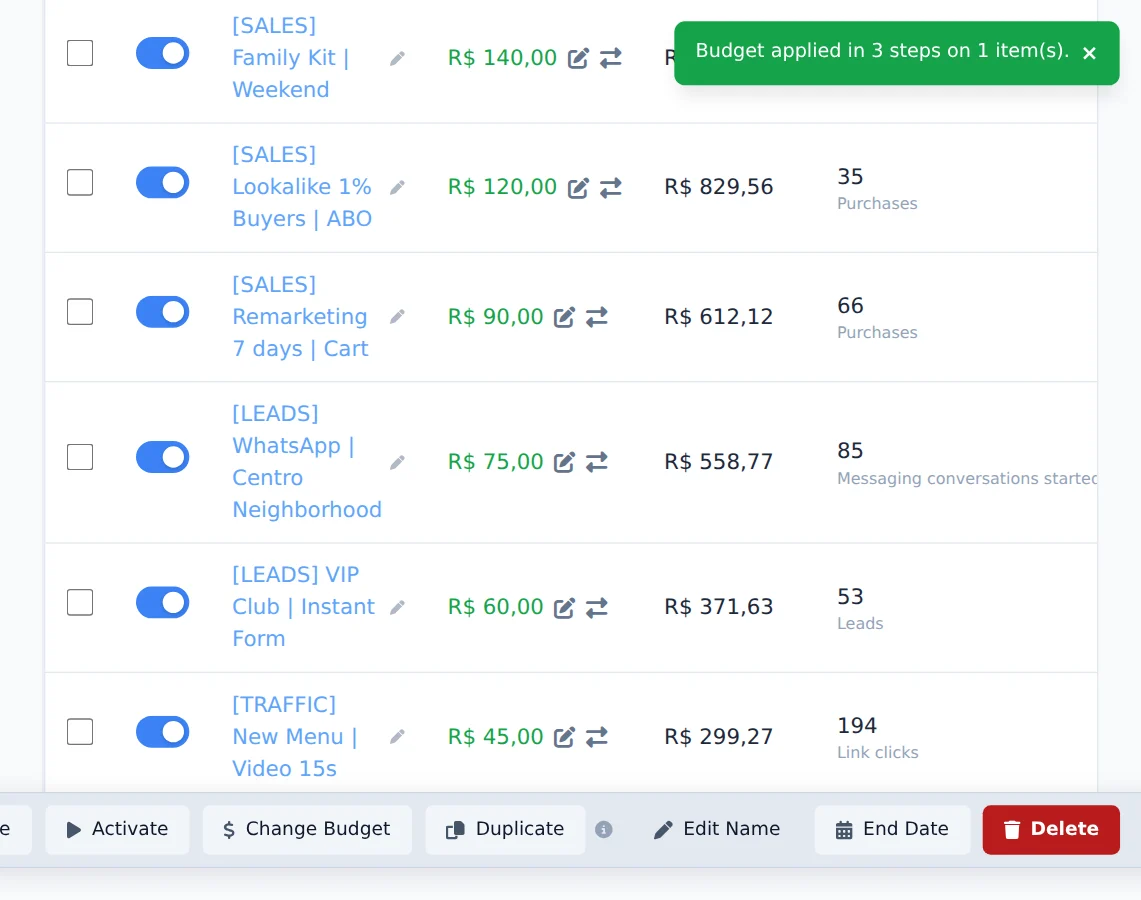Tick checkbox for New Menu Video 15s
Screen dimensions: 1141x900
pos(80,732)
